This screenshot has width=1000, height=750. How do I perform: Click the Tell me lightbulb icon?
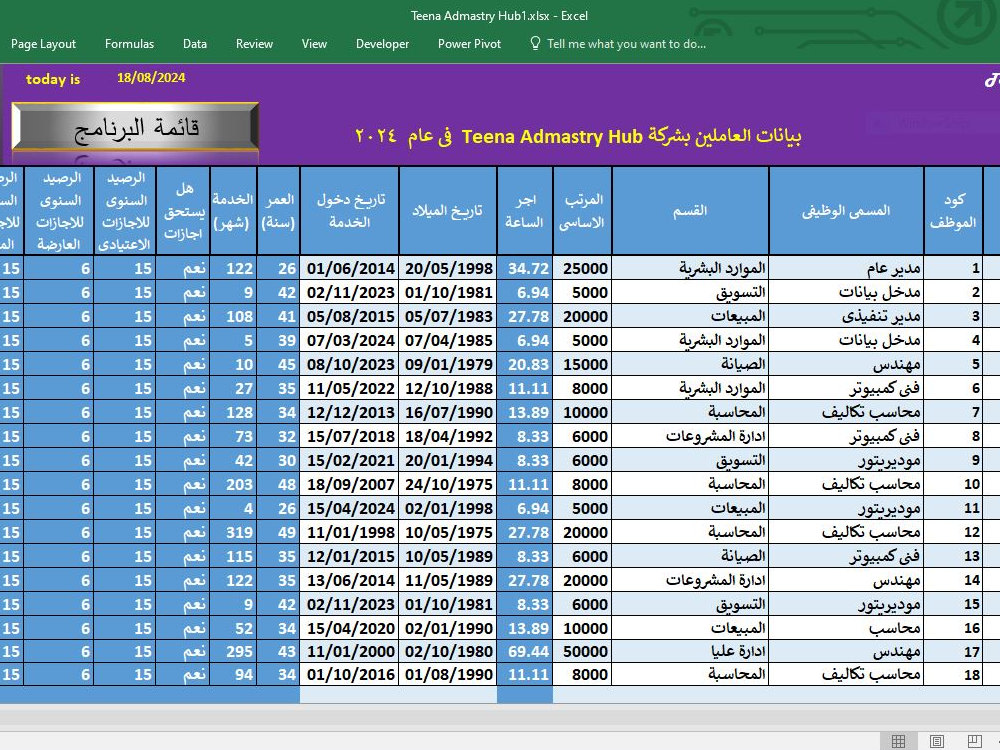click(535, 43)
